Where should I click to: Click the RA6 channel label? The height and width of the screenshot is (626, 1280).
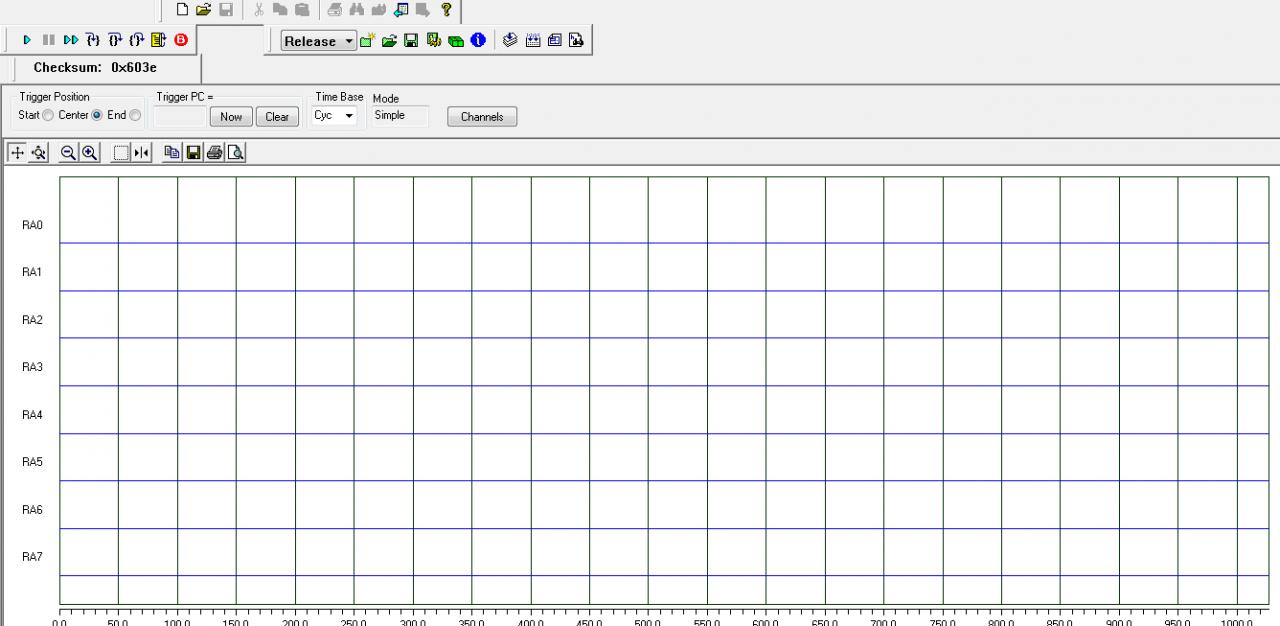click(32, 510)
